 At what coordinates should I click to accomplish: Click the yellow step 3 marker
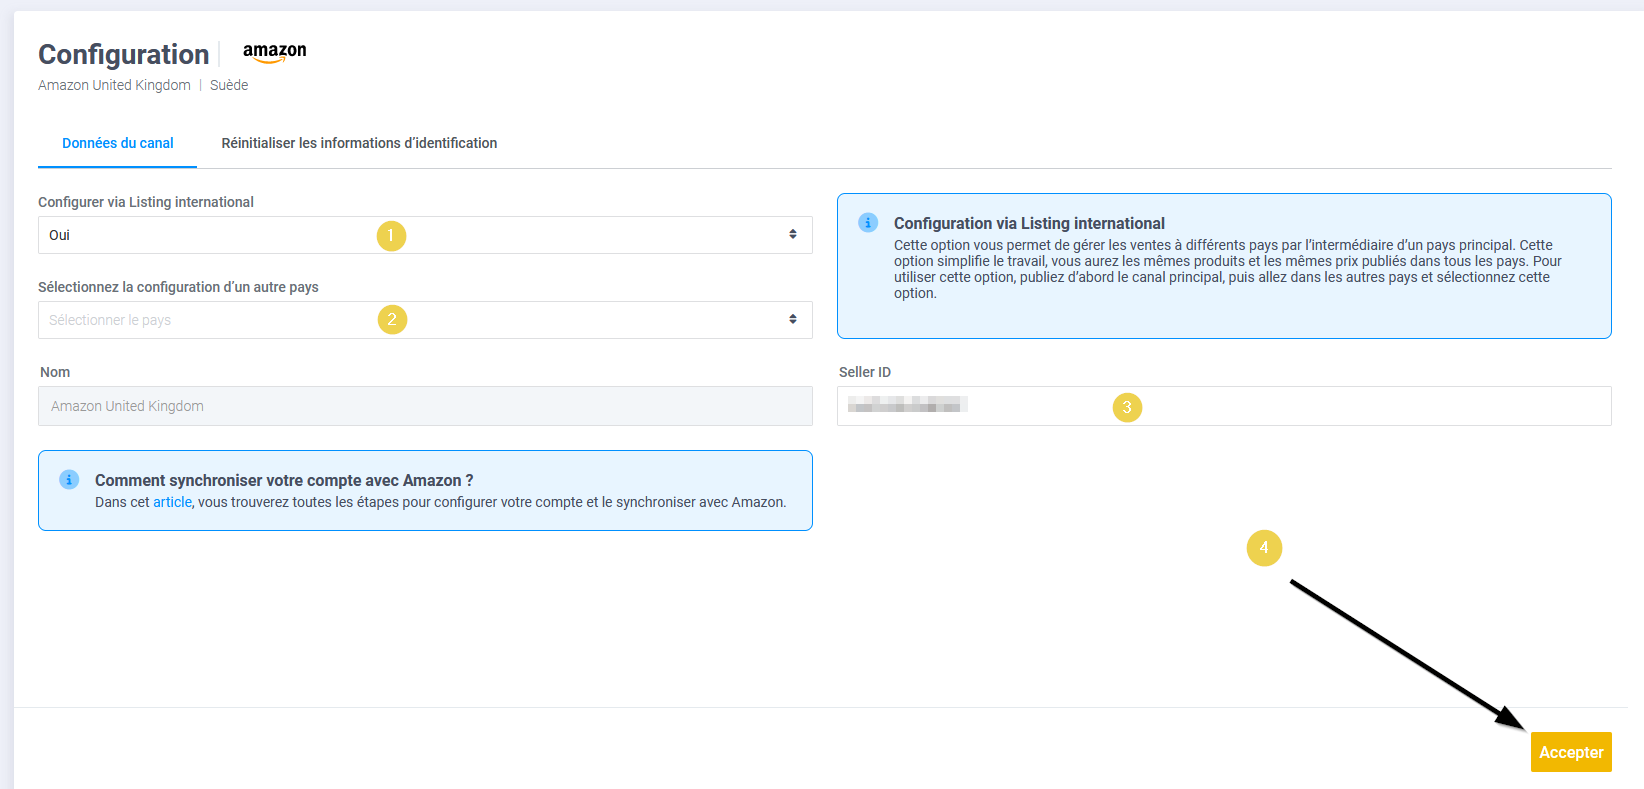(x=1127, y=407)
